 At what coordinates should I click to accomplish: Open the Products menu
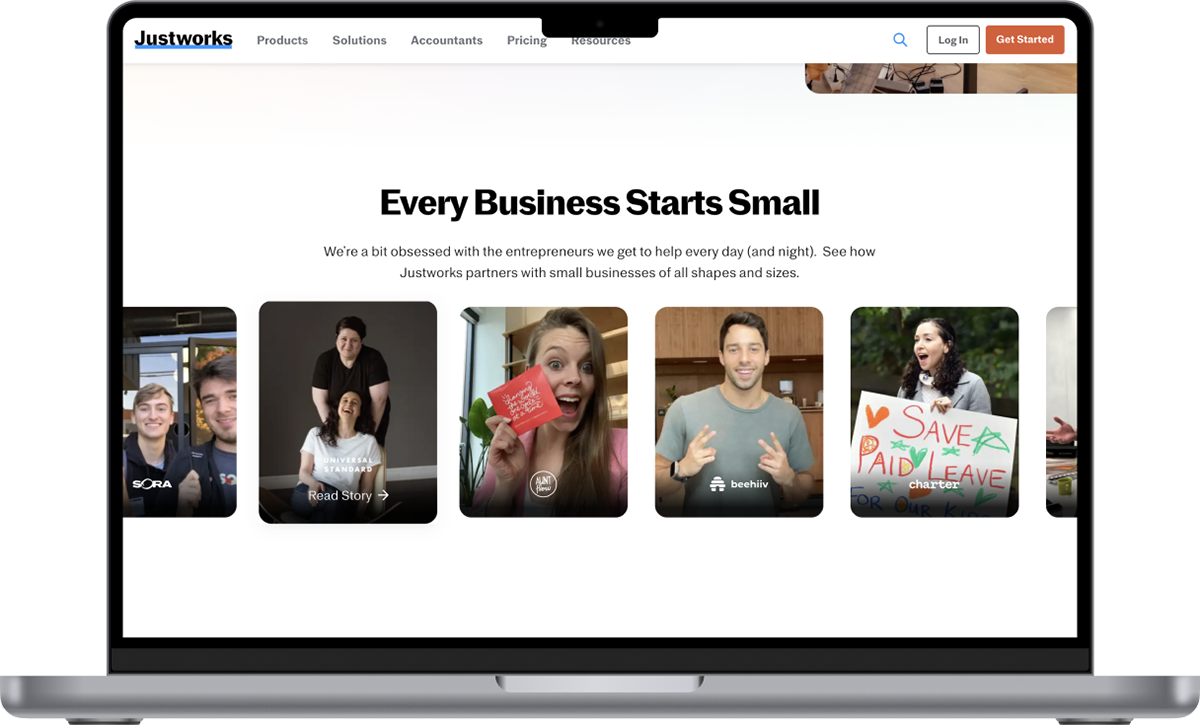282,41
